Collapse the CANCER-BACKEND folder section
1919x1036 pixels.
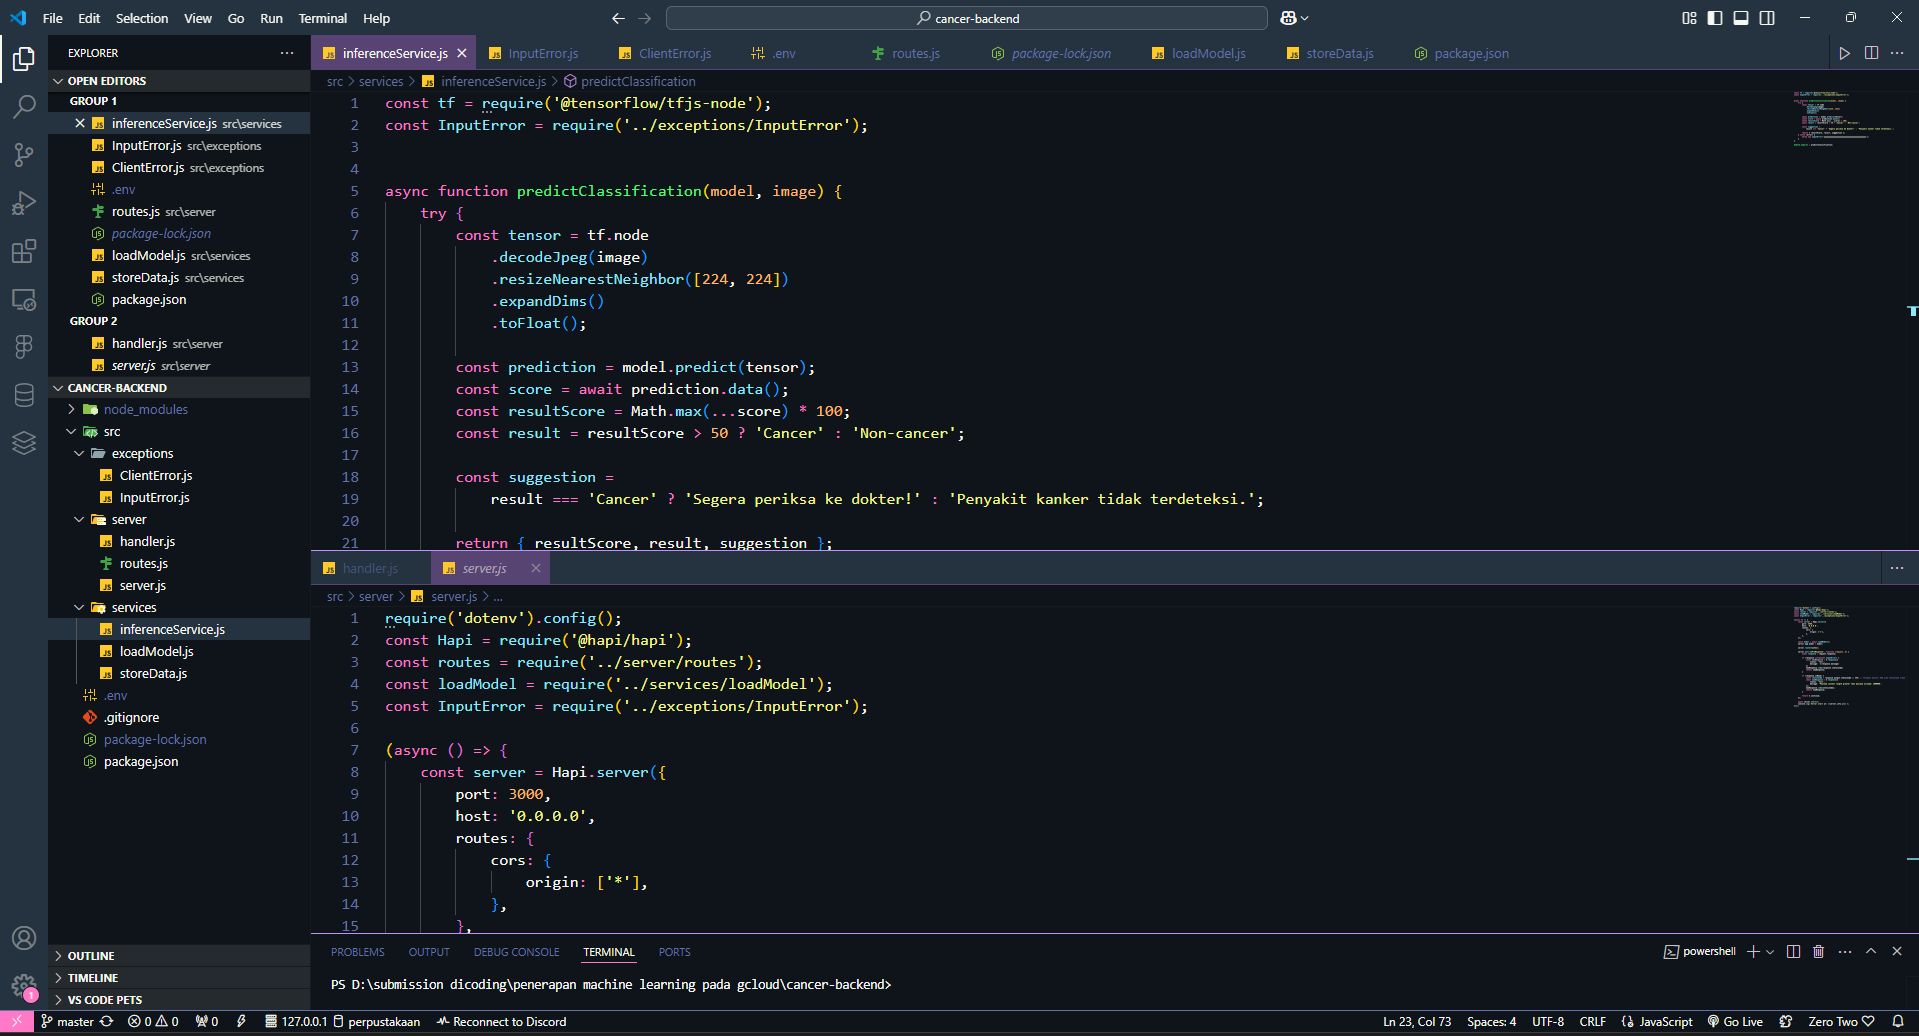pyautogui.click(x=180, y=388)
